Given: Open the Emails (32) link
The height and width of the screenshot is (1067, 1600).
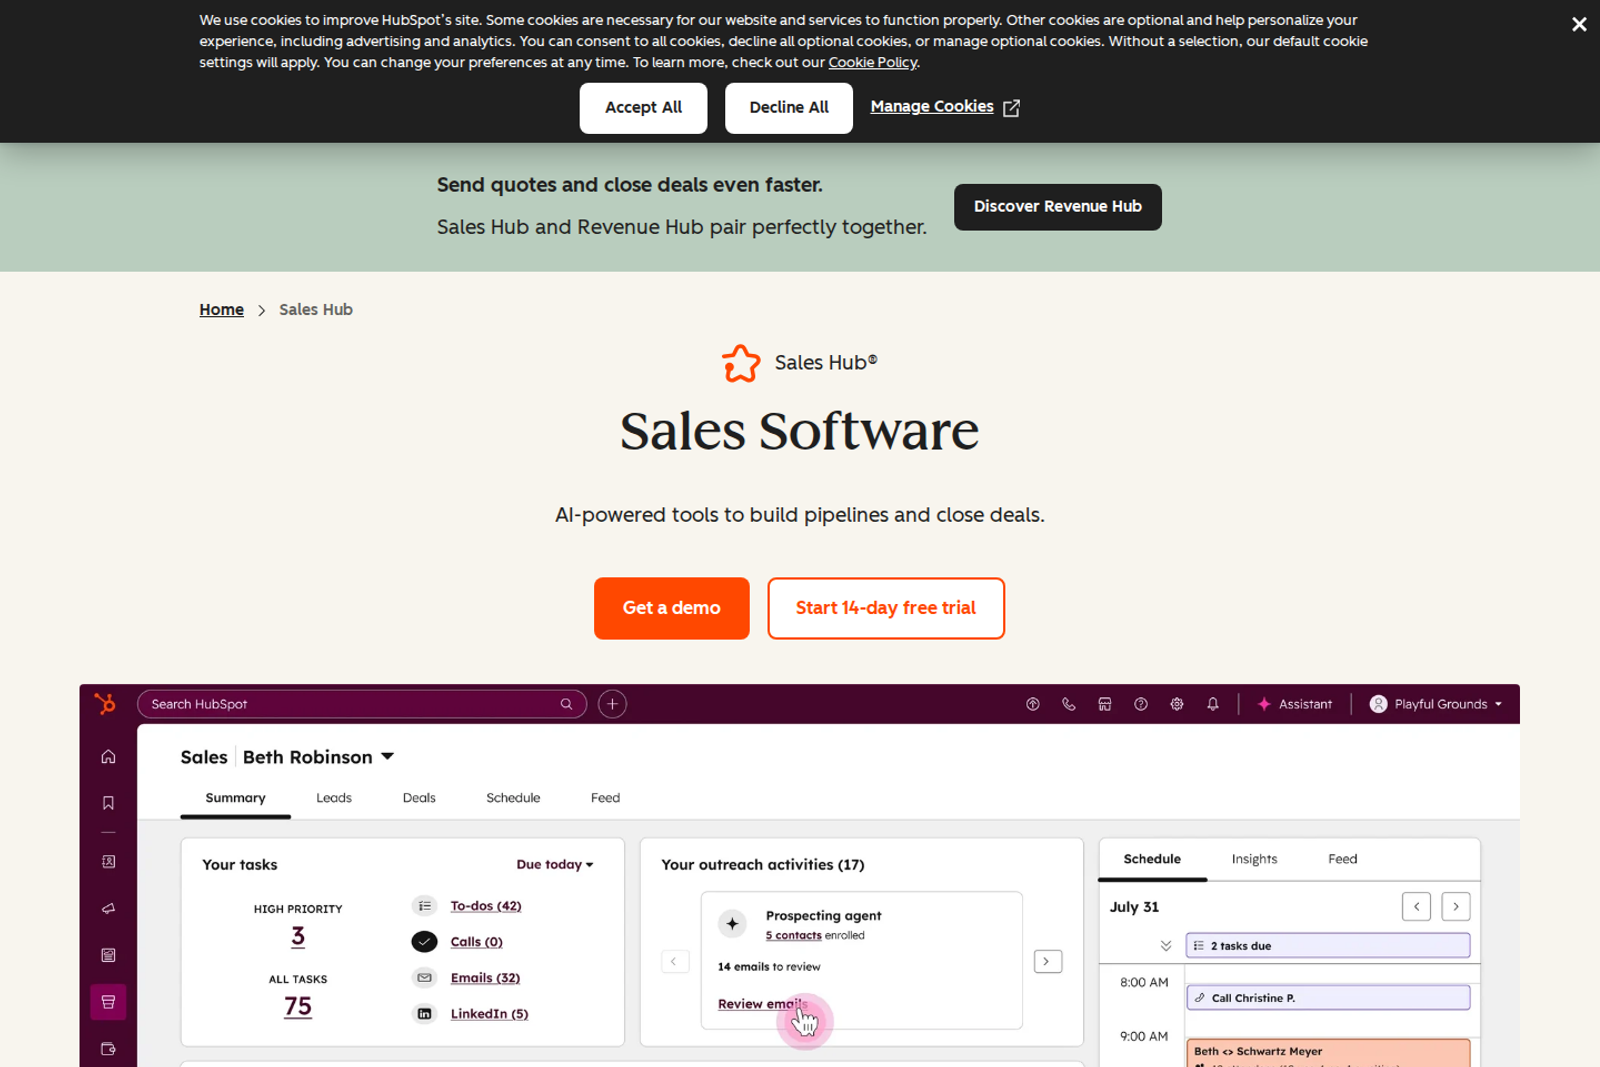Looking at the screenshot, I should tap(485, 978).
